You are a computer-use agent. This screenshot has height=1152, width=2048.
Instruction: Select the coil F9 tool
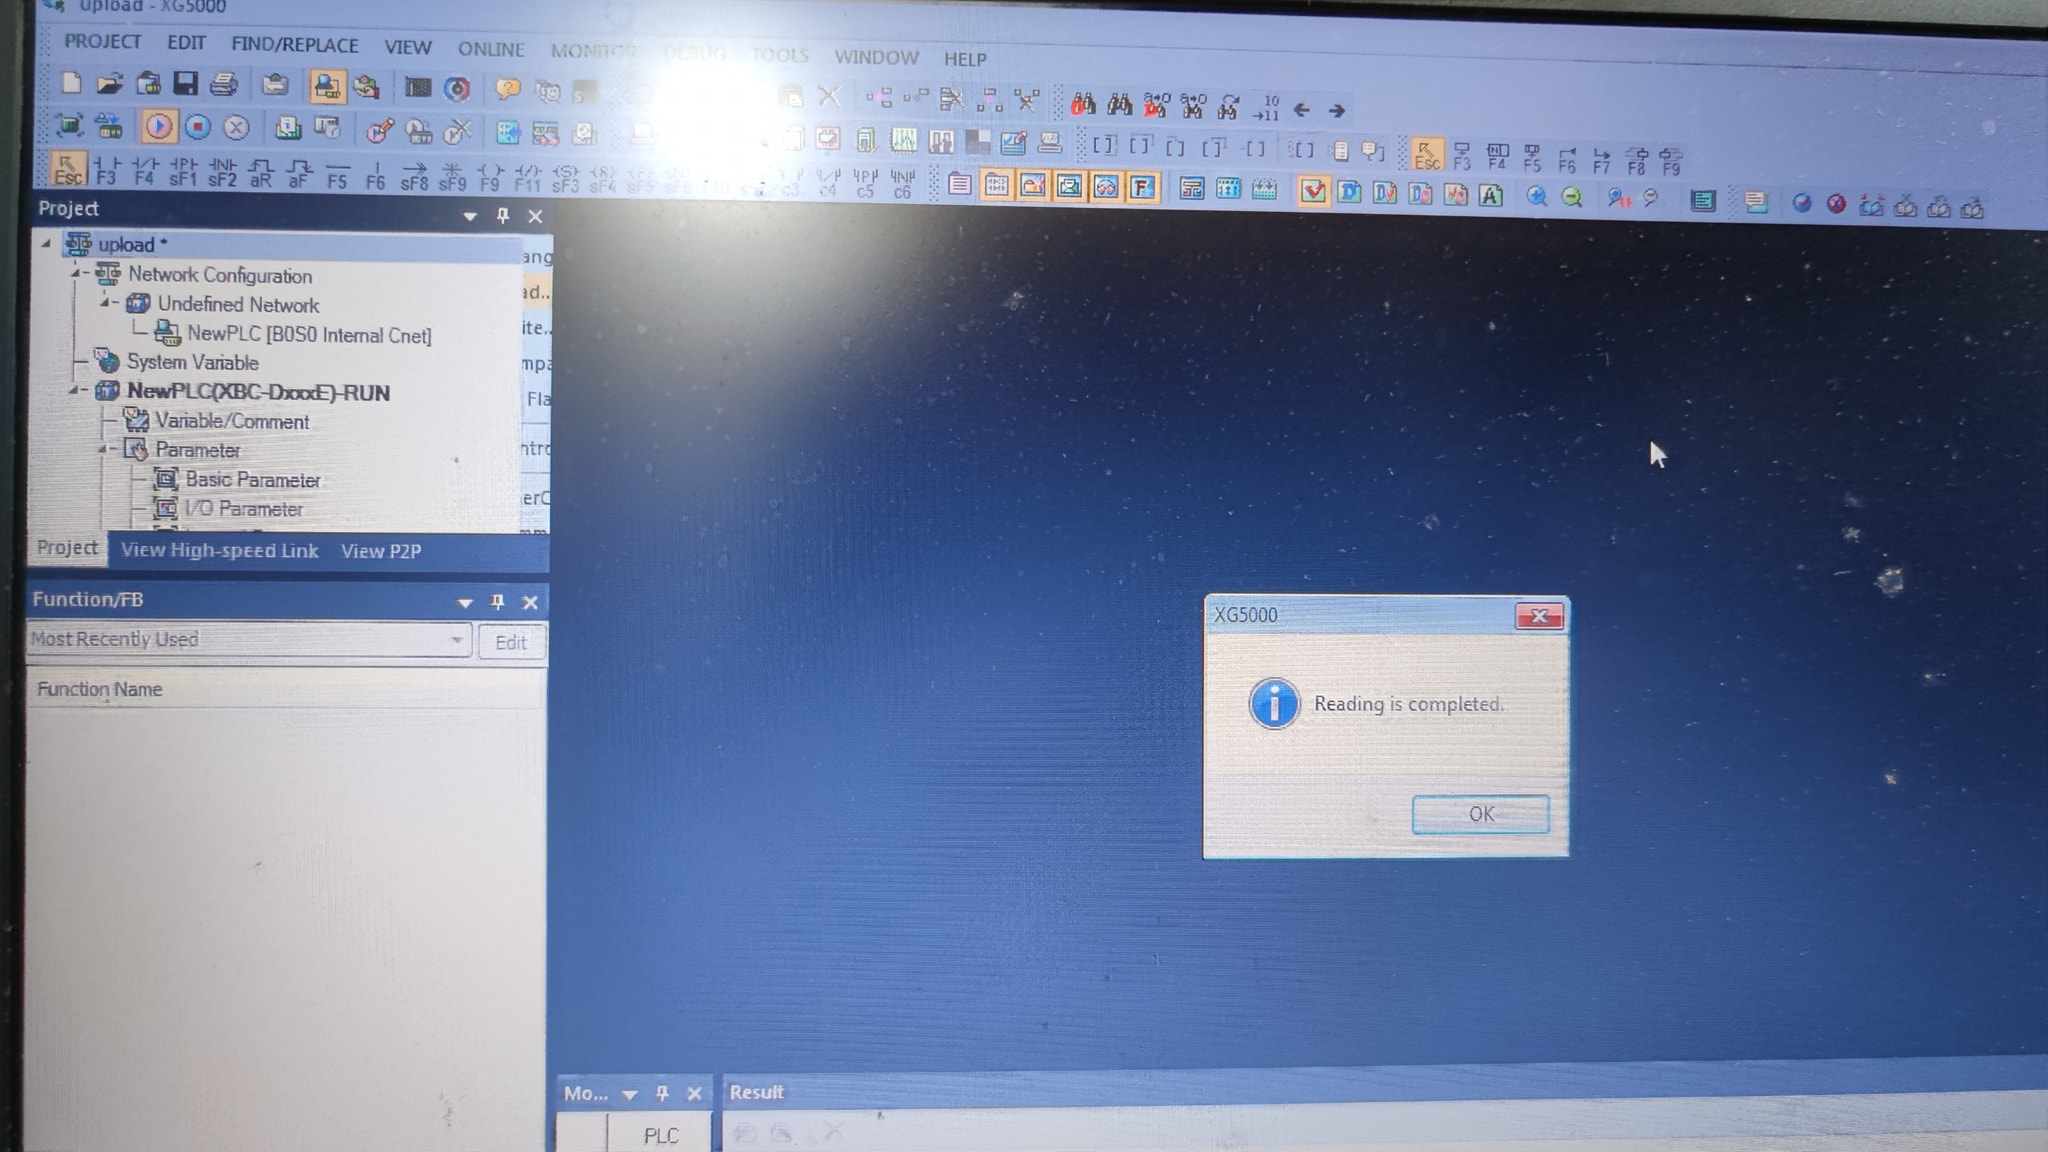coord(490,177)
